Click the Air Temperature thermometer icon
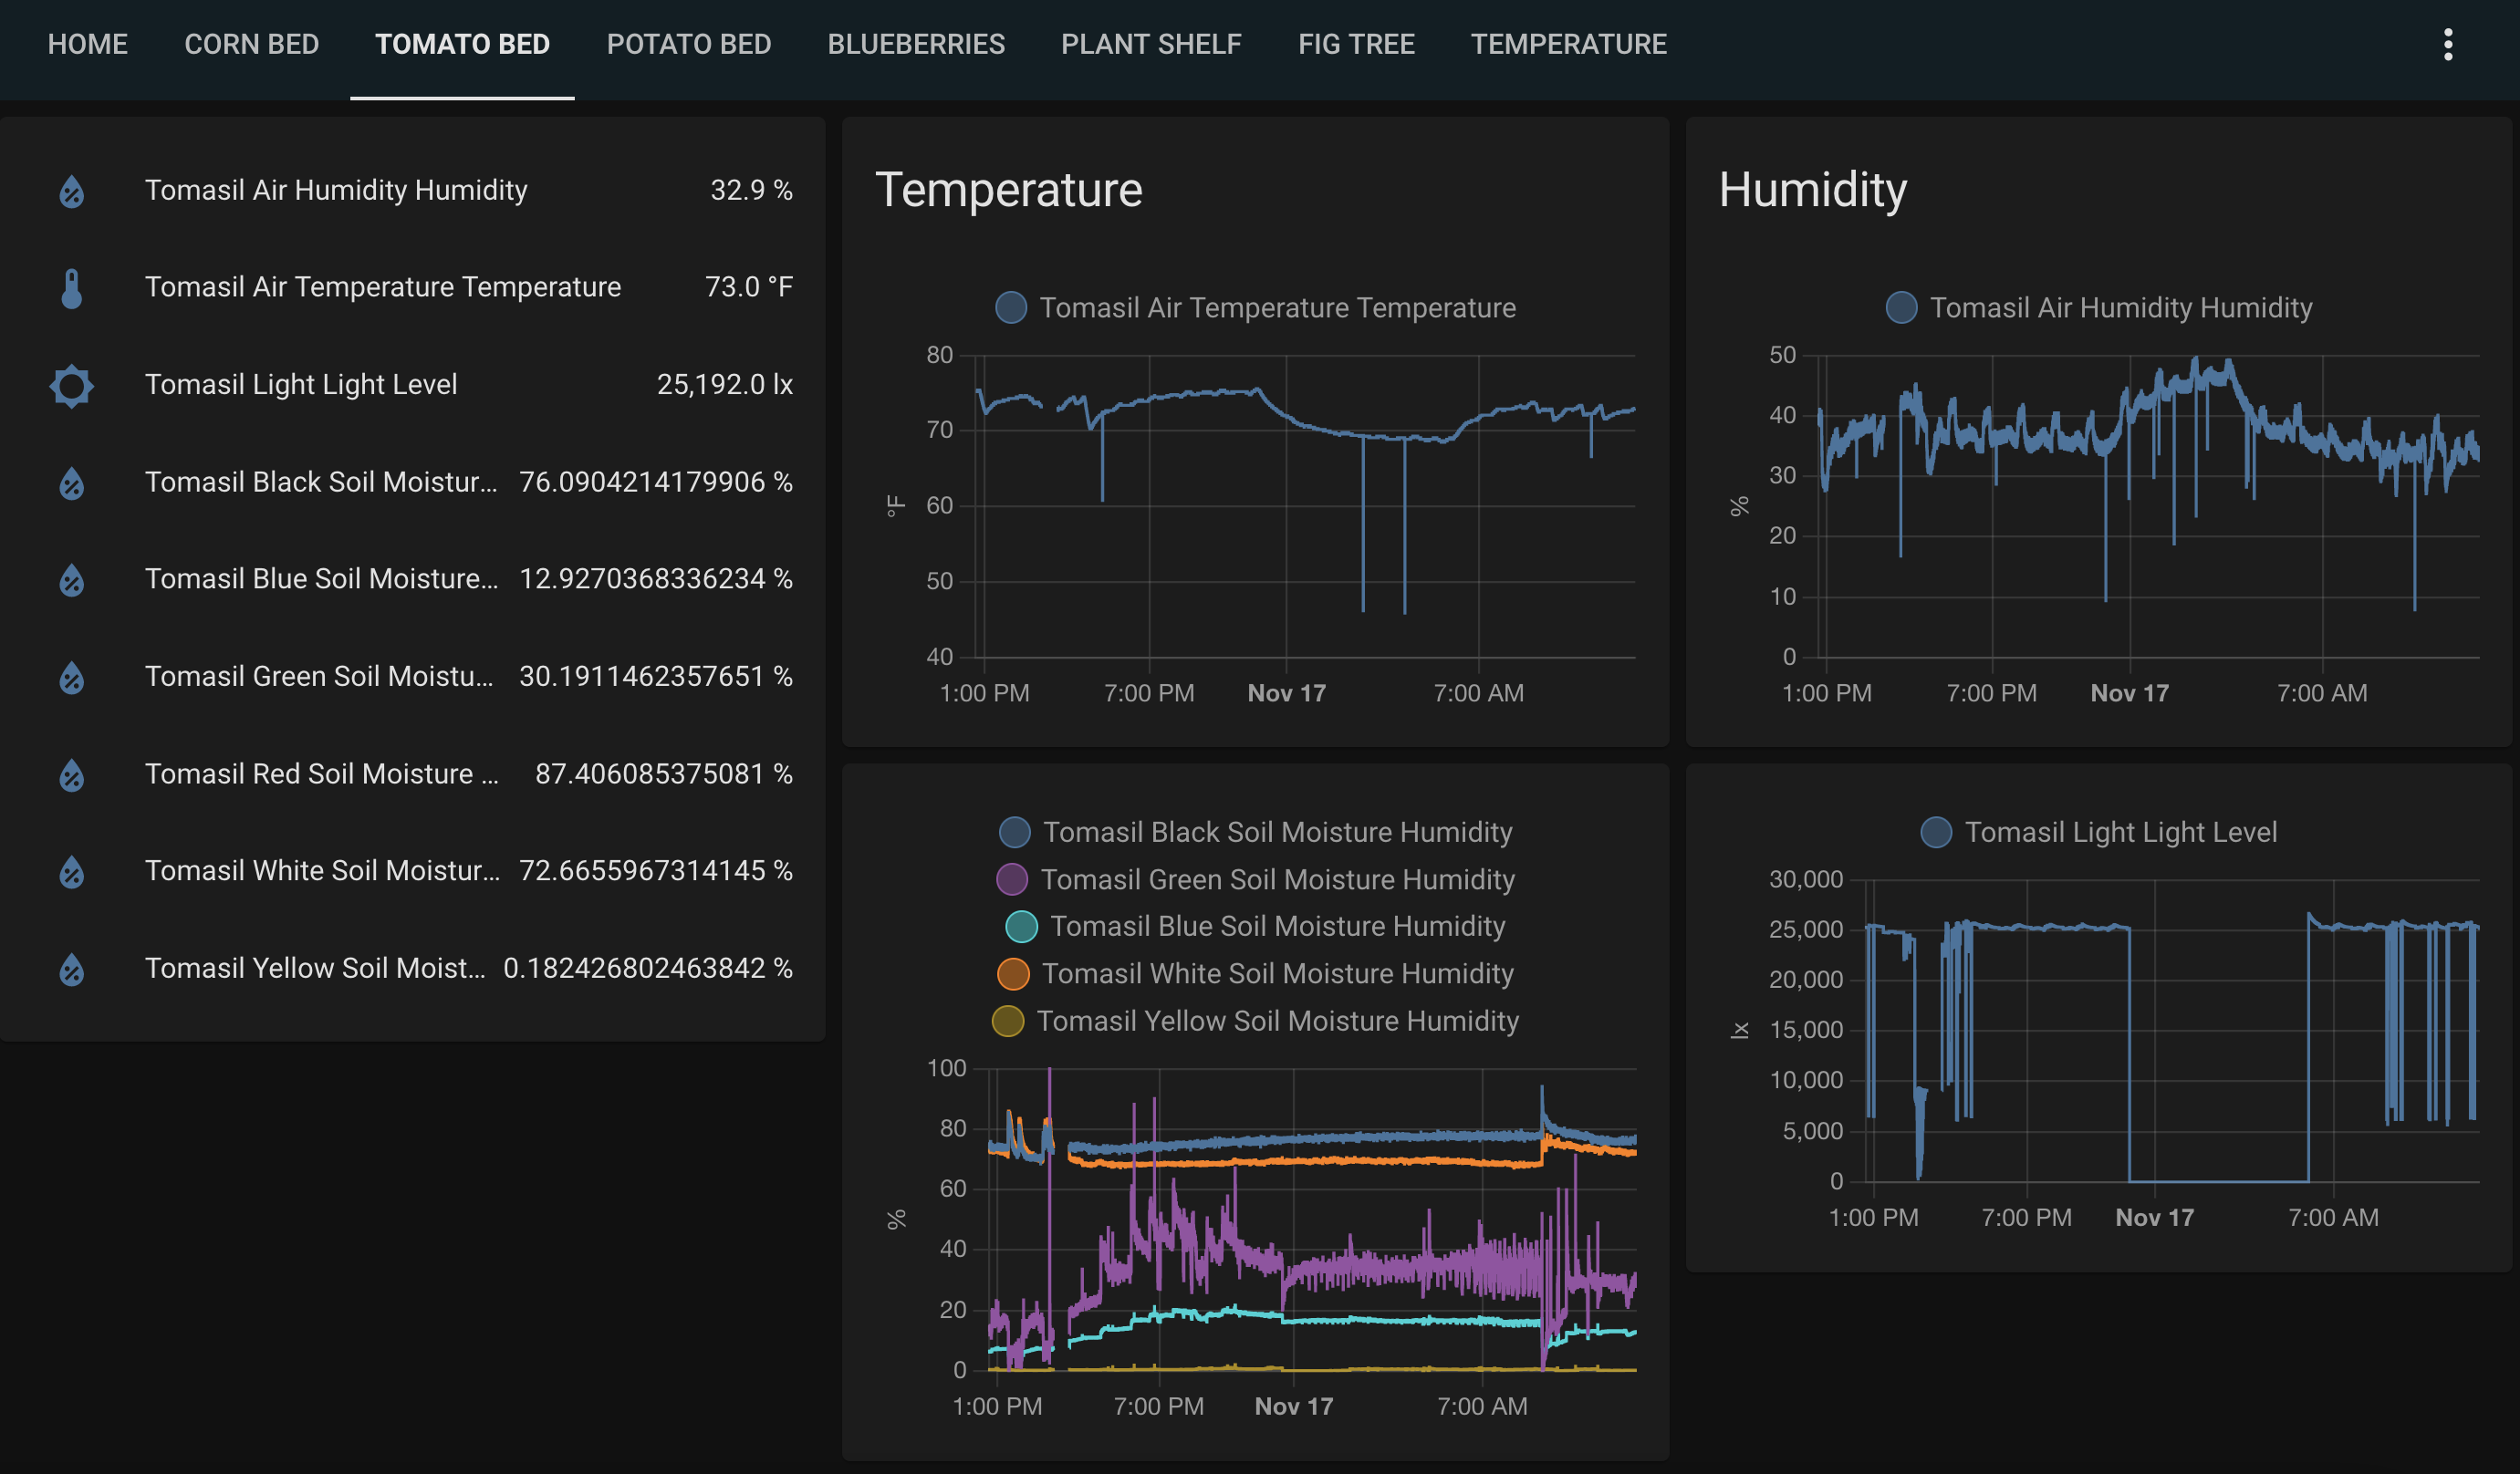The width and height of the screenshot is (2520, 1474). point(71,288)
